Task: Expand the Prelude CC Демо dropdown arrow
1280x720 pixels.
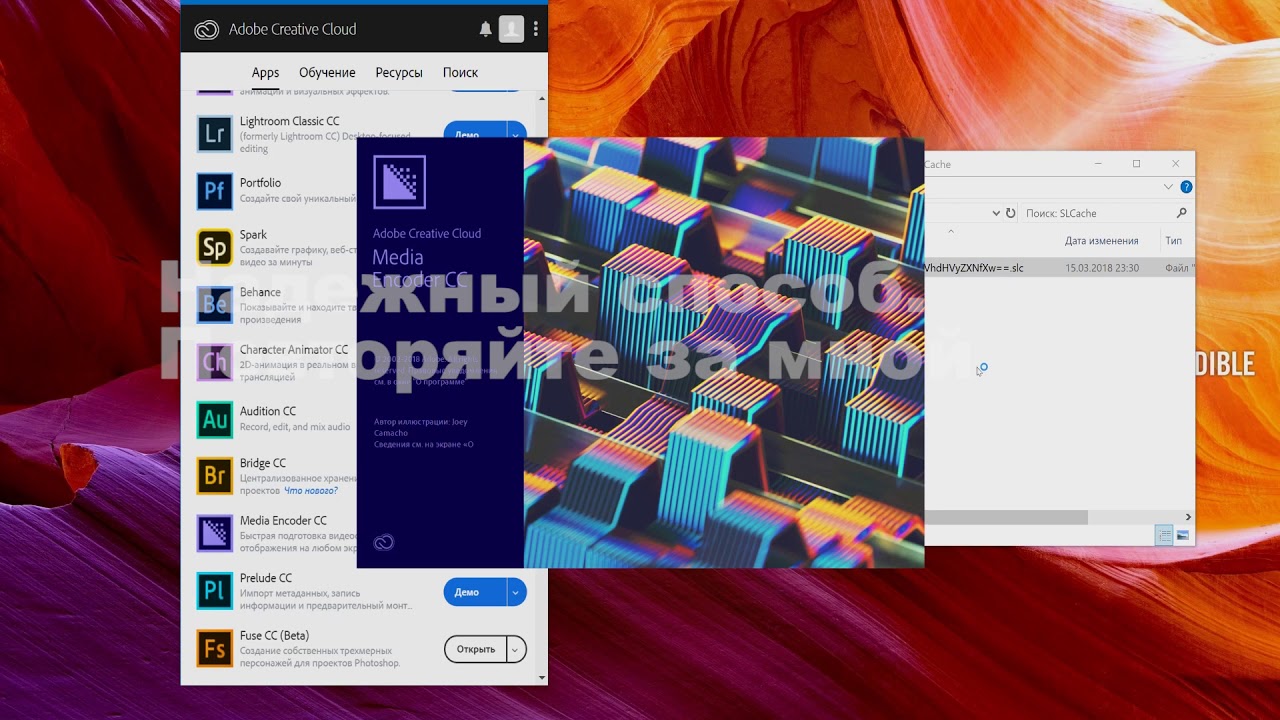Action: (516, 592)
